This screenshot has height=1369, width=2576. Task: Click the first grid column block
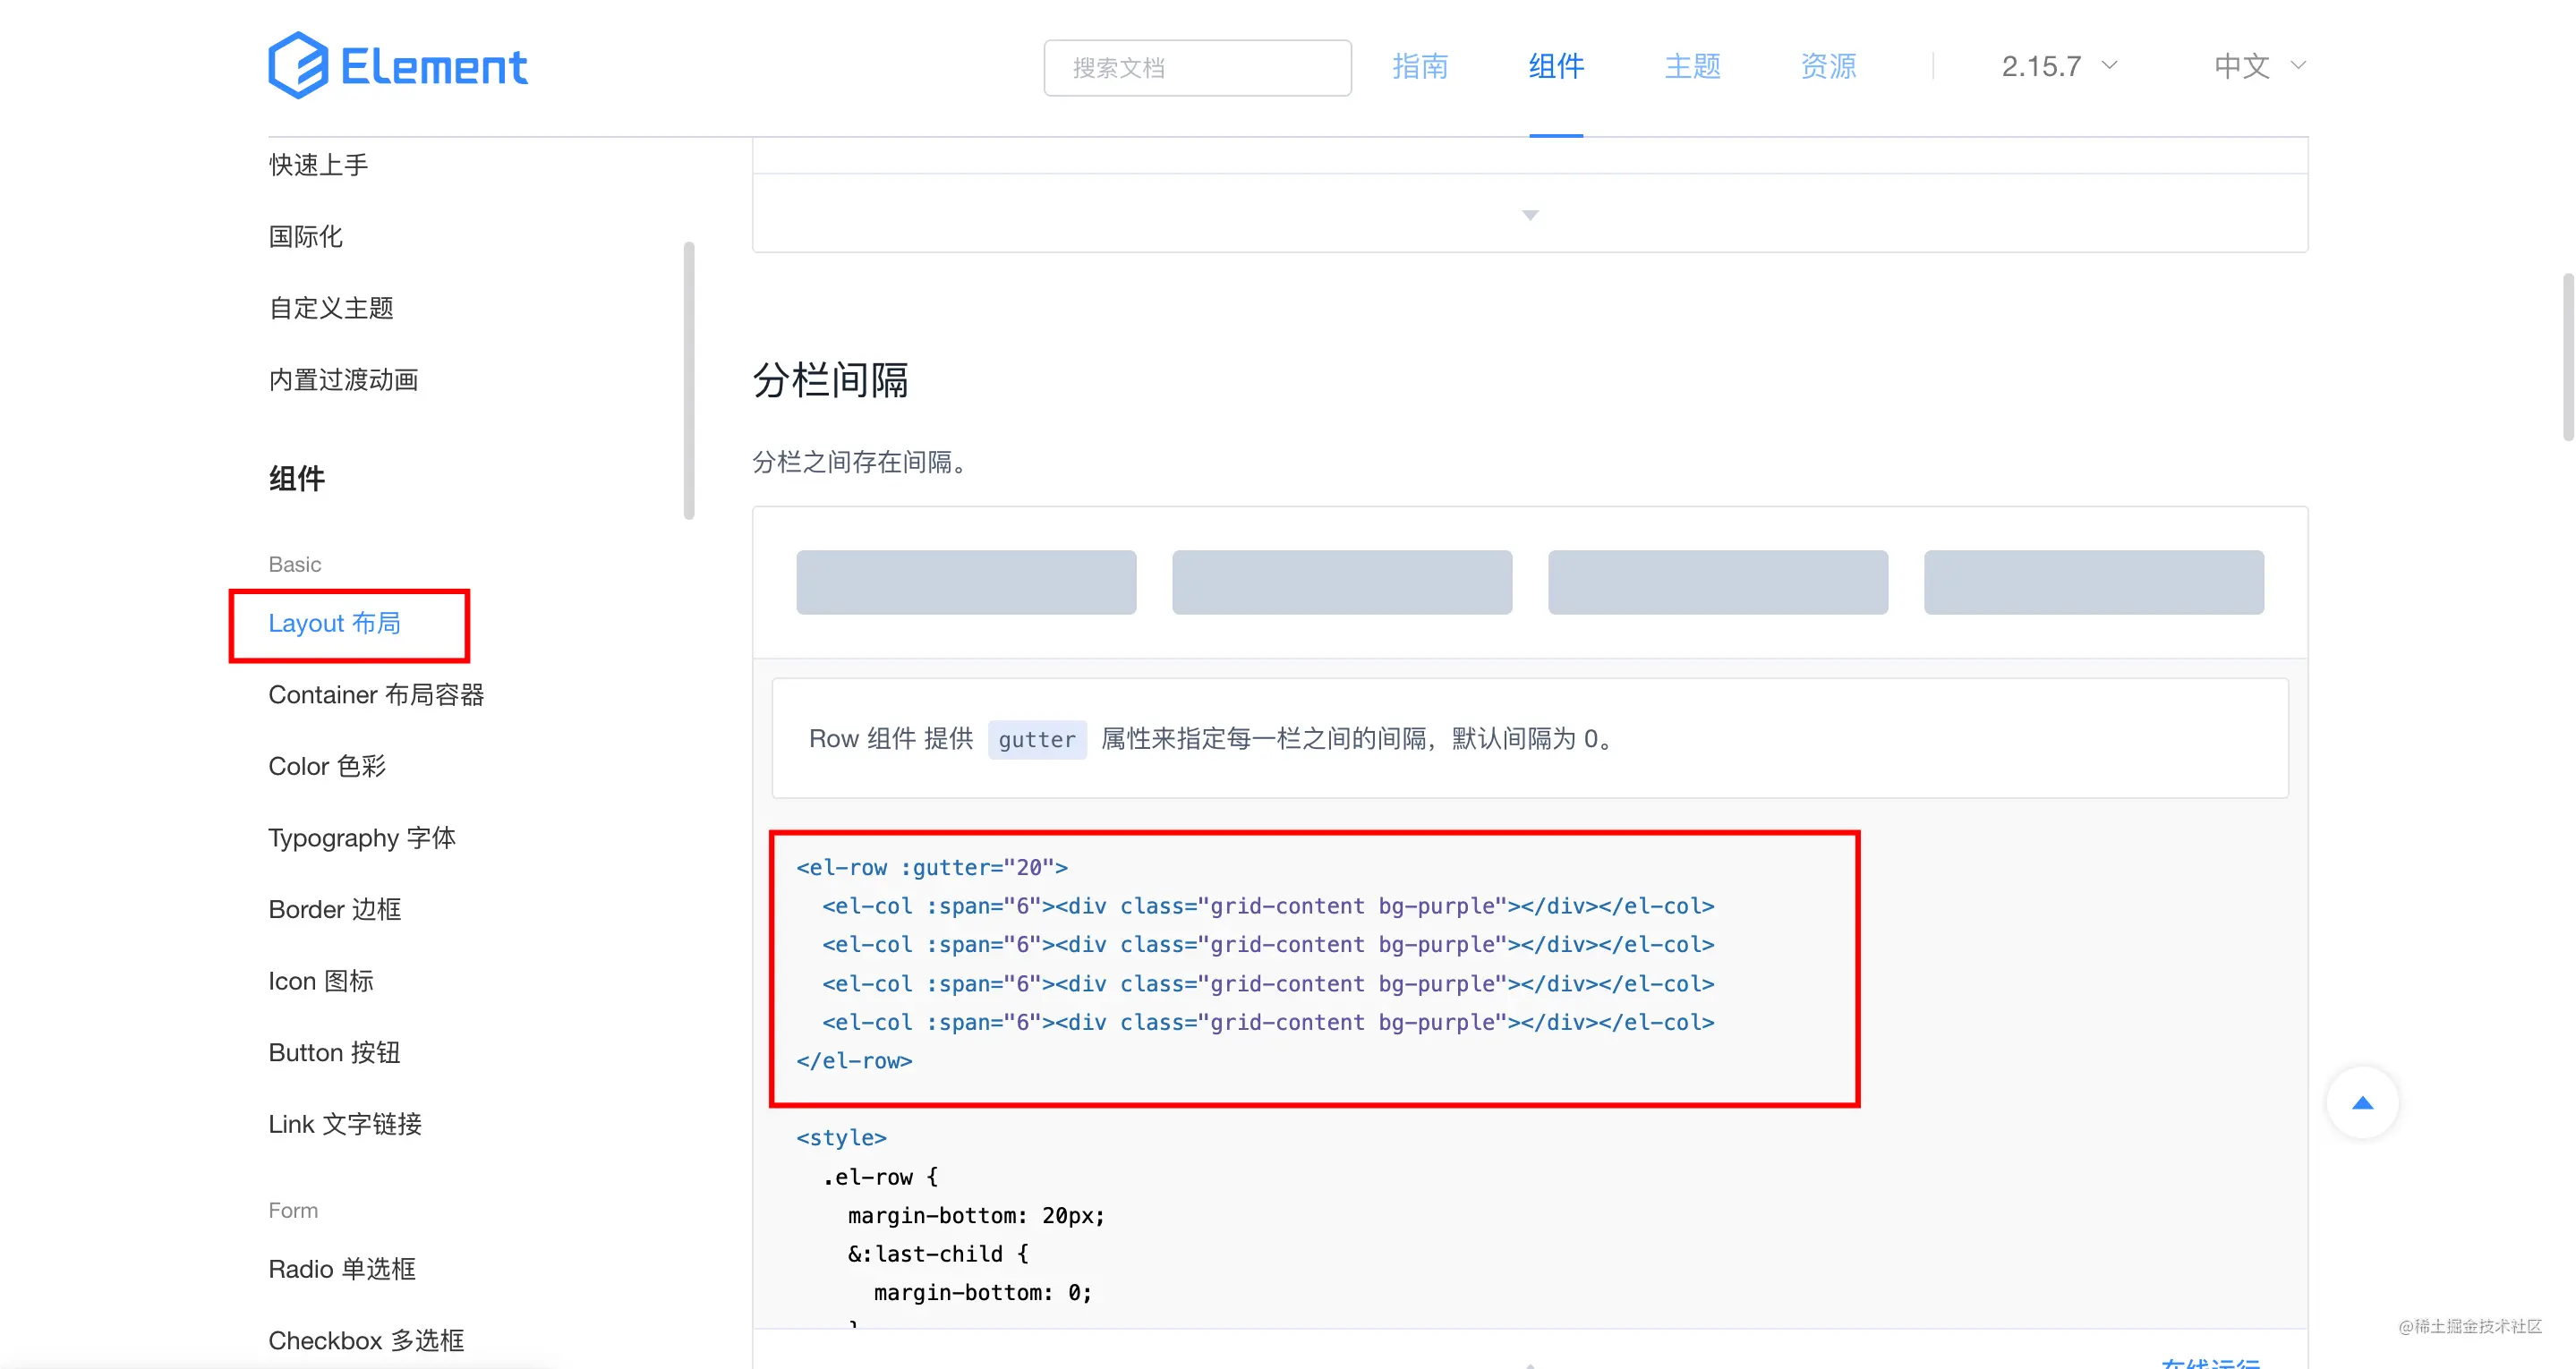pos(965,582)
